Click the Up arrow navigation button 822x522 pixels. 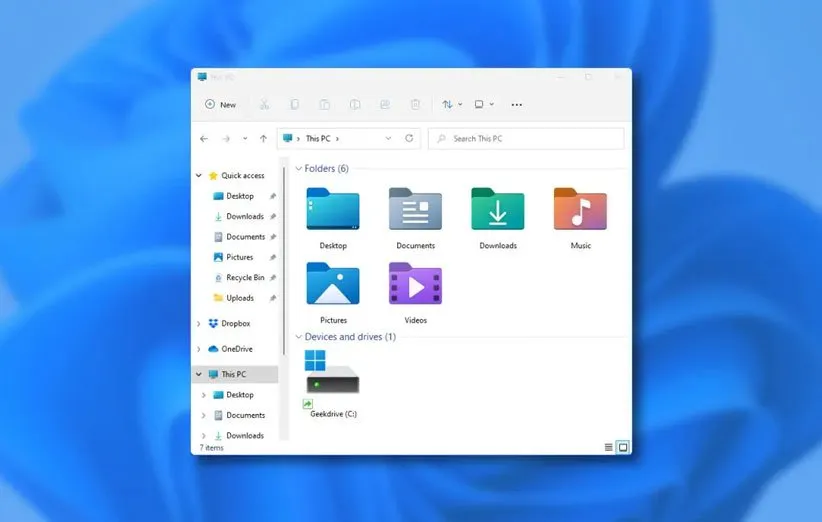[263, 138]
